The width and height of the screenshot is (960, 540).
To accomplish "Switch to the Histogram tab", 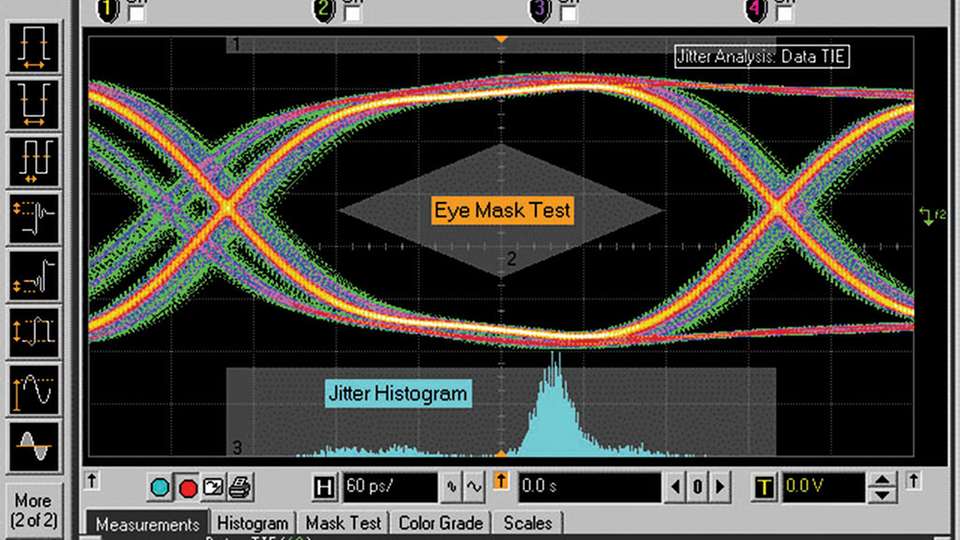I will (253, 523).
